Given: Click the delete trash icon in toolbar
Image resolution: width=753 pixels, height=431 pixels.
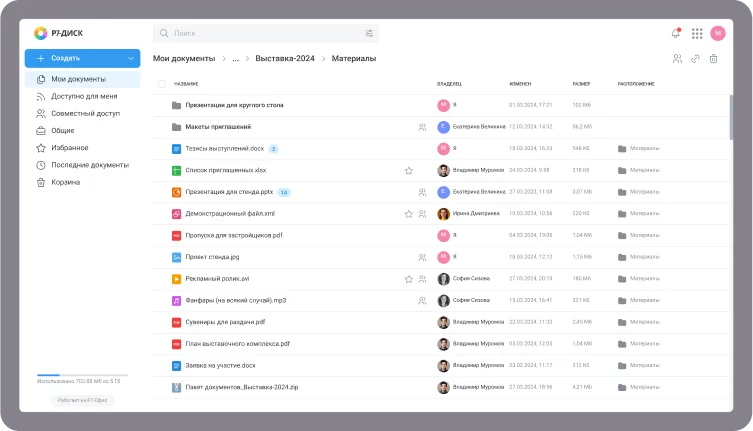Looking at the screenshot, I should pos(713,59).
